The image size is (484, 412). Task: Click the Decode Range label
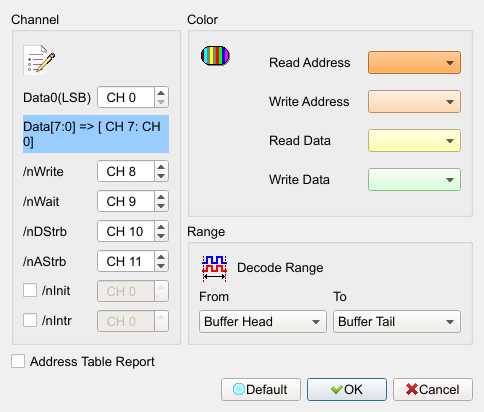(x=280, y=268)
